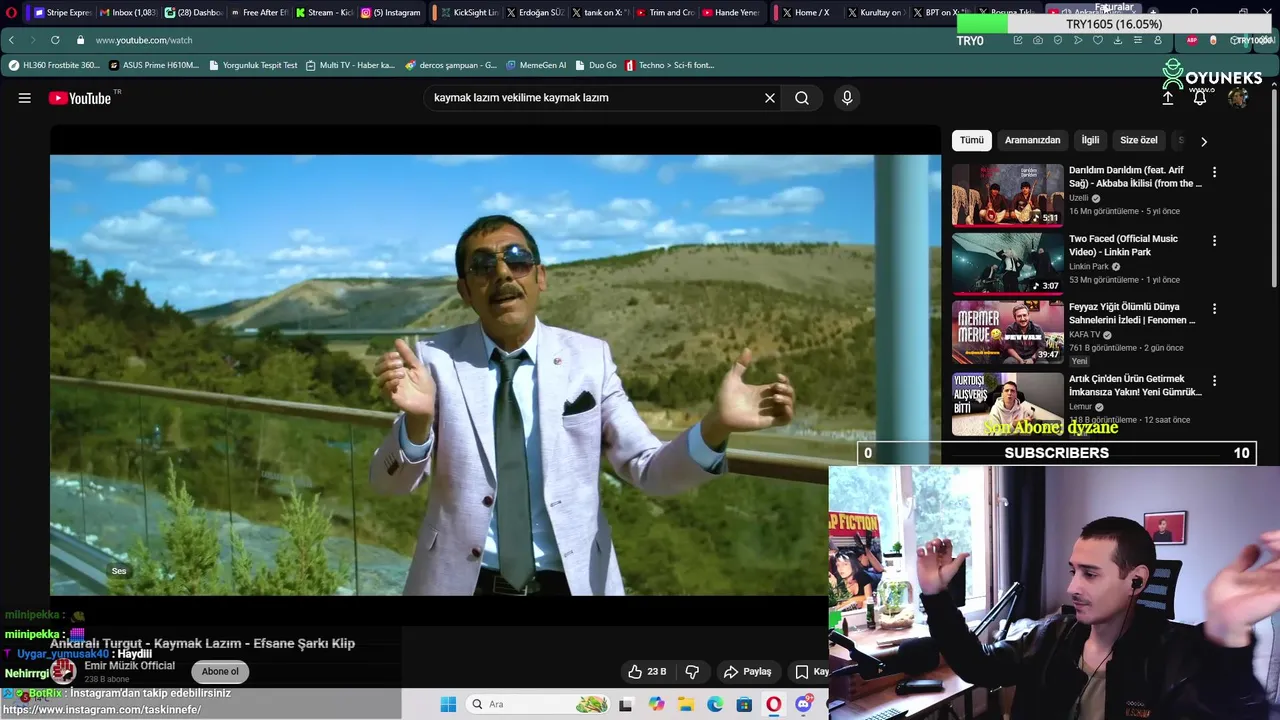Open the MemeGen AI bookmark
The height and width of the screenshot is (720, 1280).
pos(536,65)
